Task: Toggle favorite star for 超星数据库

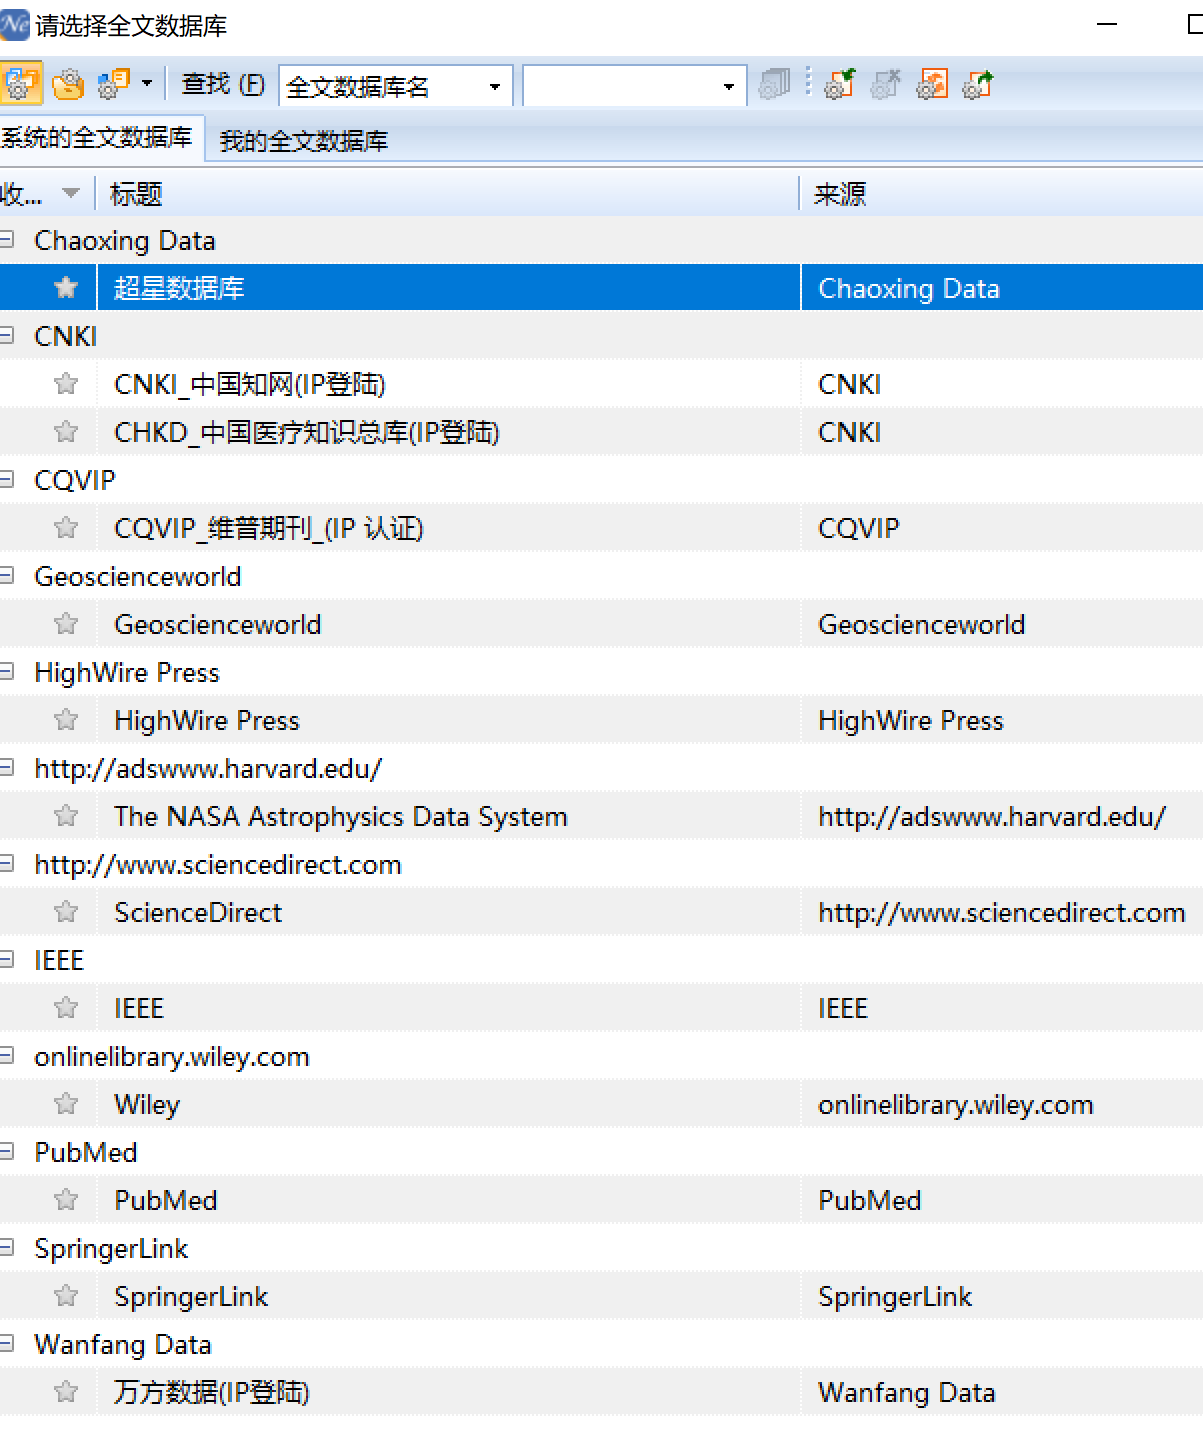Action: (x=66, y=288)
